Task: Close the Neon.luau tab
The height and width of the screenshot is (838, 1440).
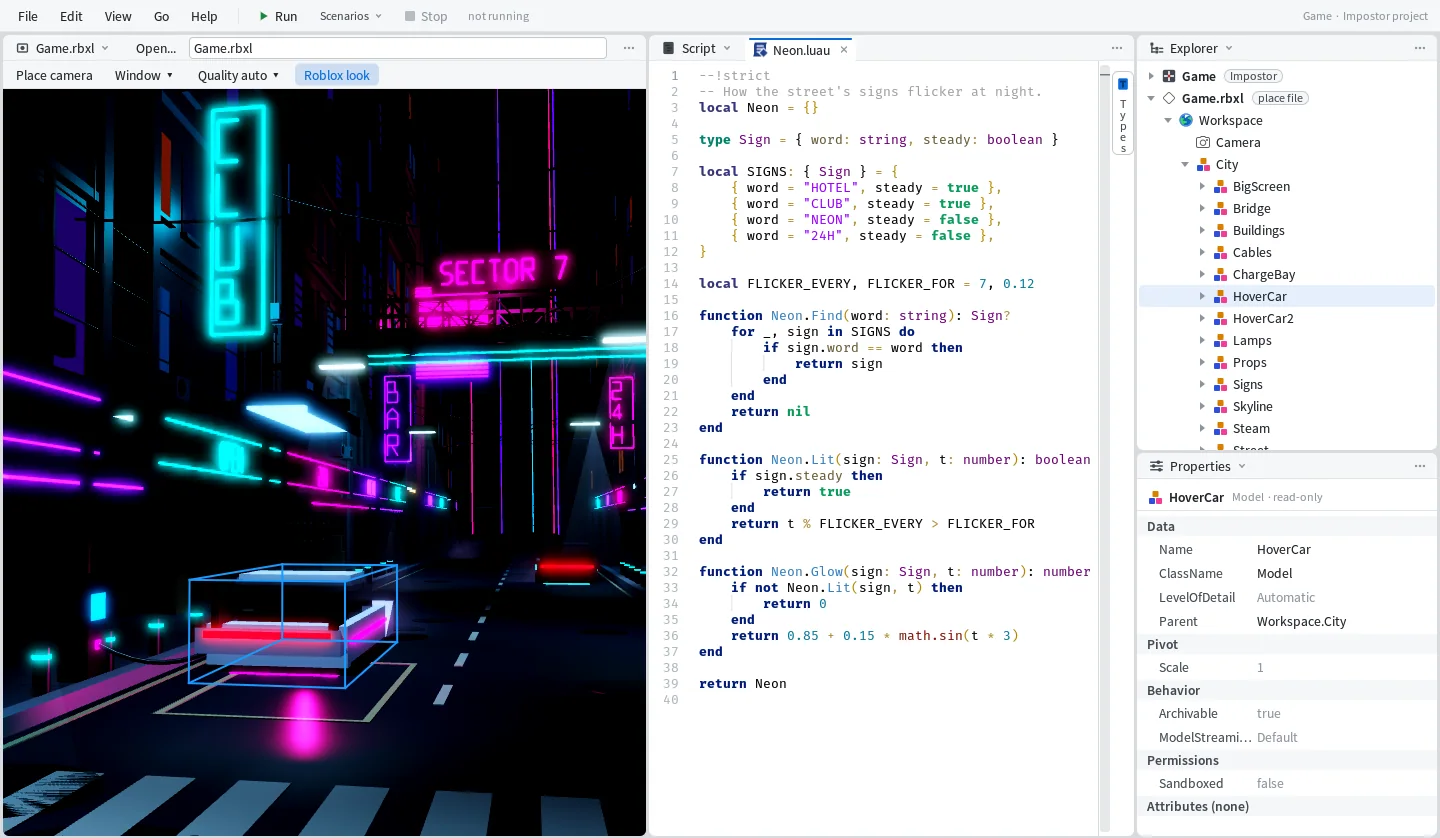Action: point(844,49)
